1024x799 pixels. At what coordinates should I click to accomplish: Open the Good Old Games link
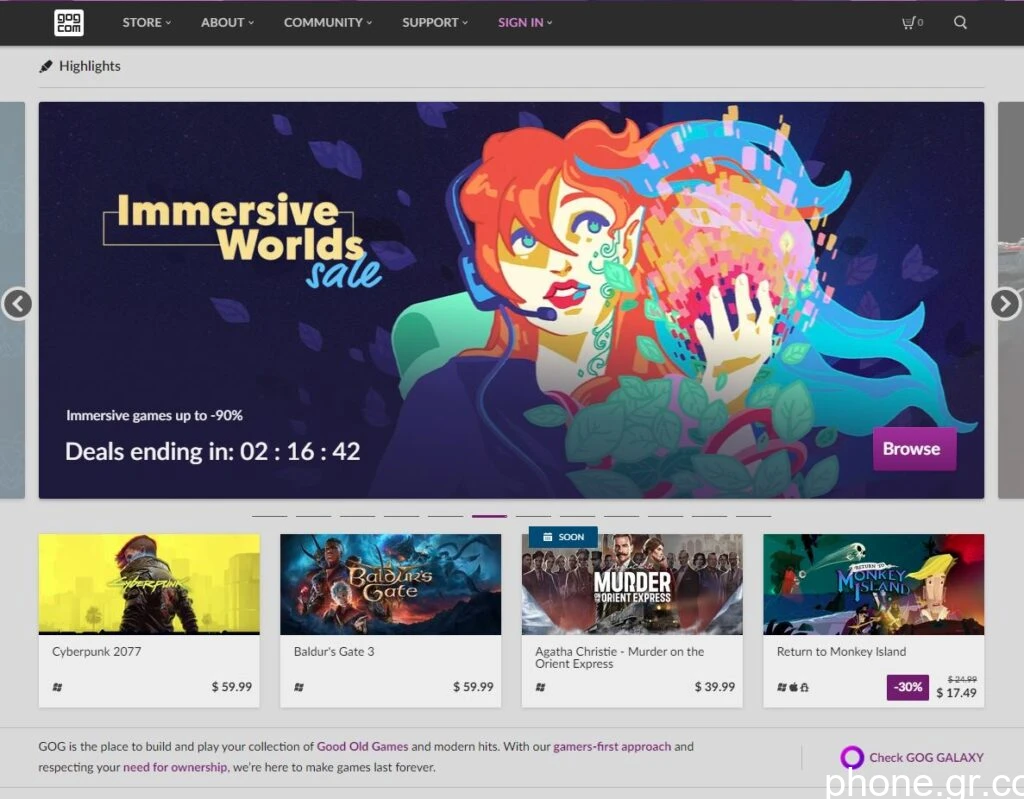click(x=362, y=746)
